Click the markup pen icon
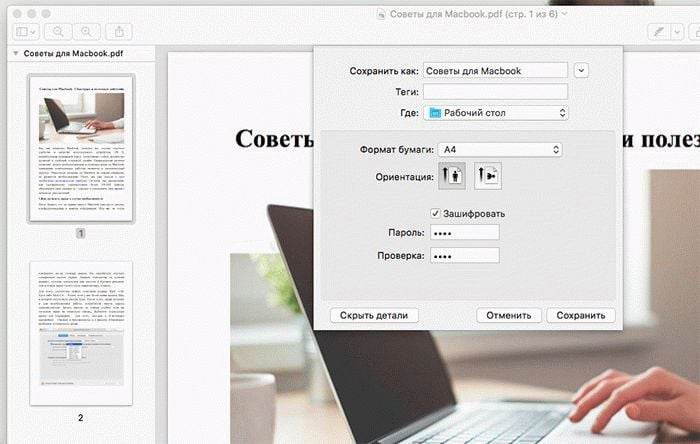The height and width of the screenshot is (444, 700). [x=659, y=32]
